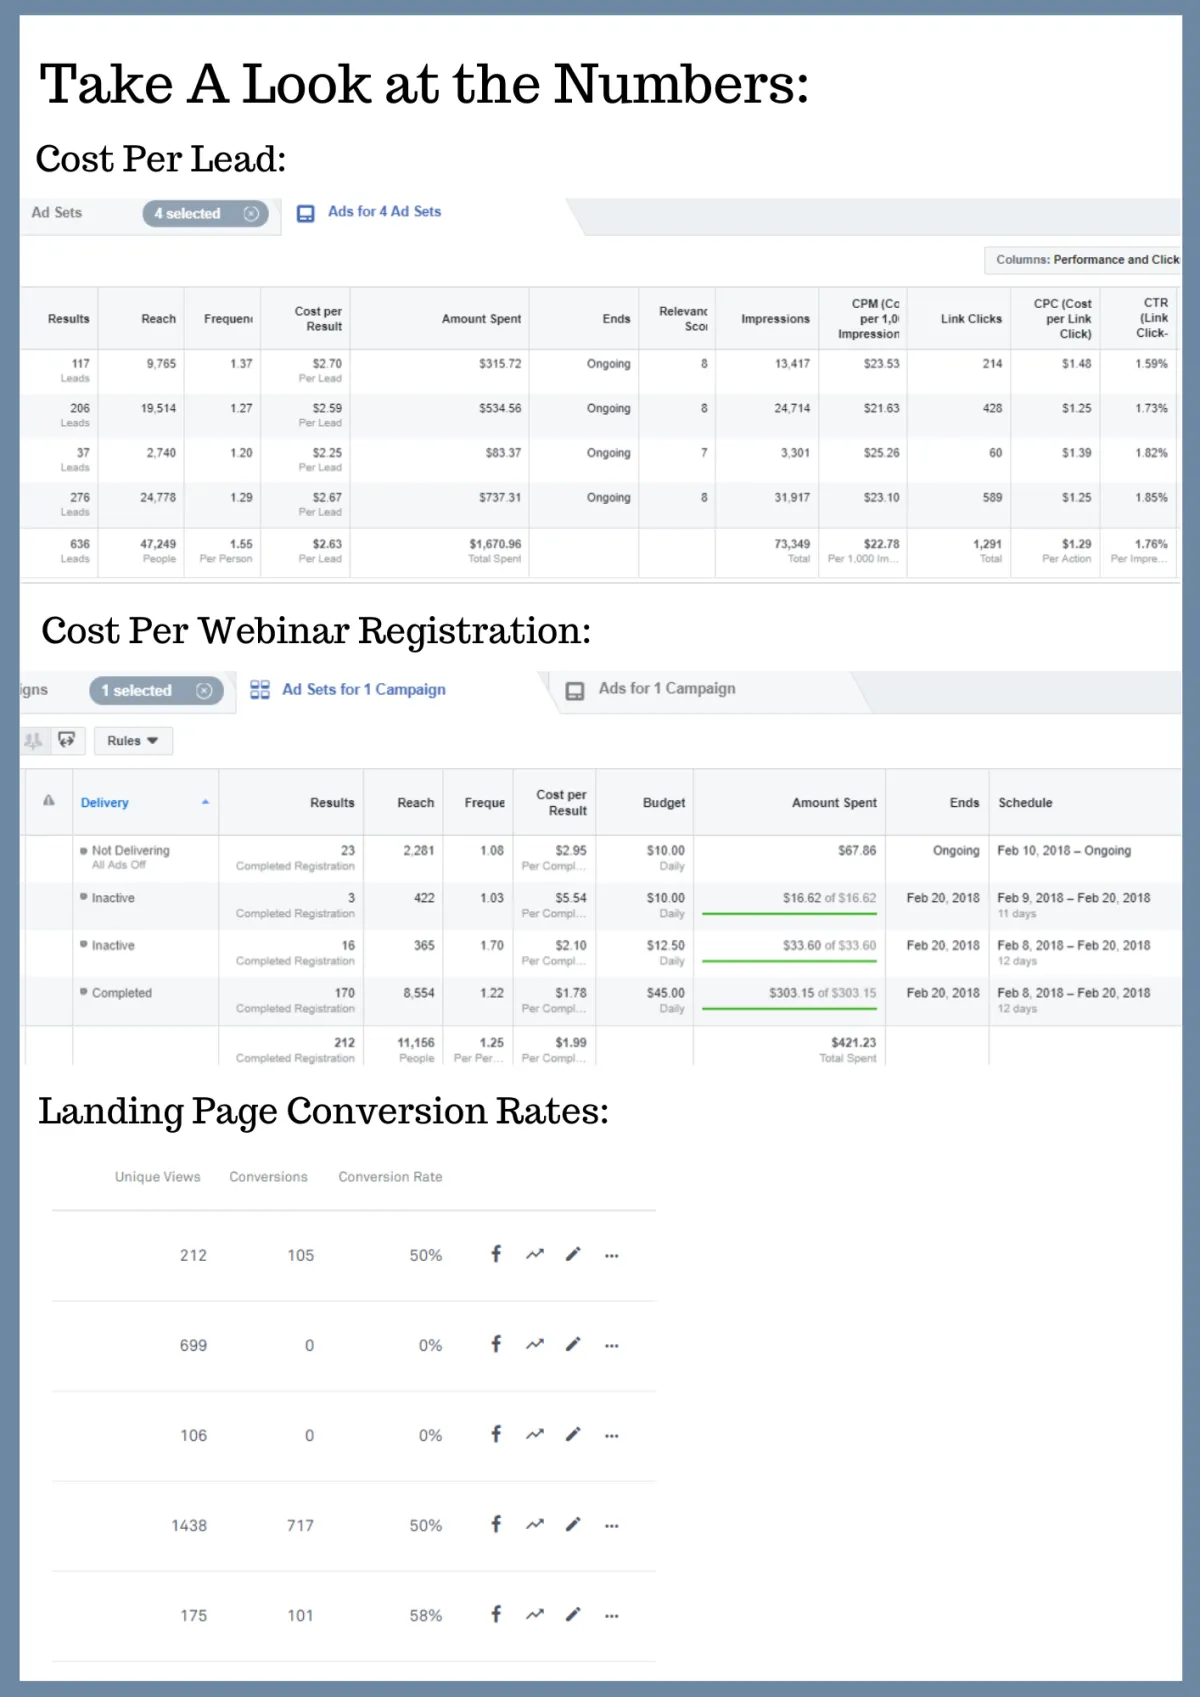Edit the landing page with 212 views
Image resolution: width=1200 pixels, height=1697 pixels.
point(573,1254)
